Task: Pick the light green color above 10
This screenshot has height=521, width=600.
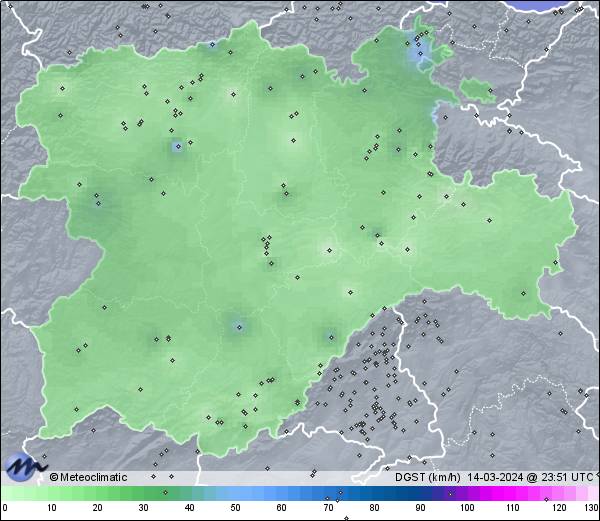Action: [52, 493]
